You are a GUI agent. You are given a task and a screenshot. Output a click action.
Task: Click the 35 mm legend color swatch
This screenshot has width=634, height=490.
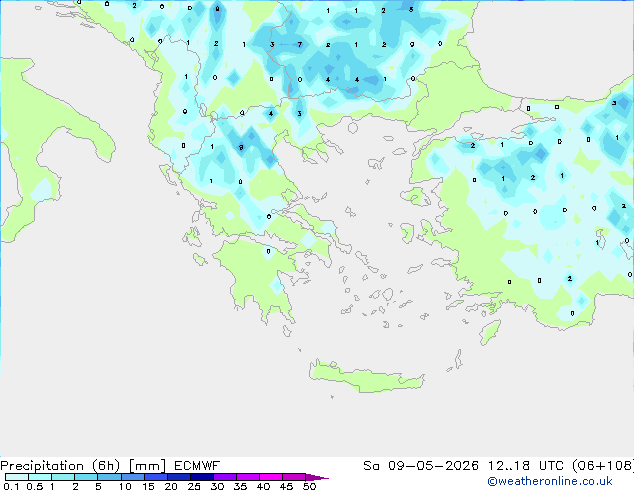click(x=248, y=477)
